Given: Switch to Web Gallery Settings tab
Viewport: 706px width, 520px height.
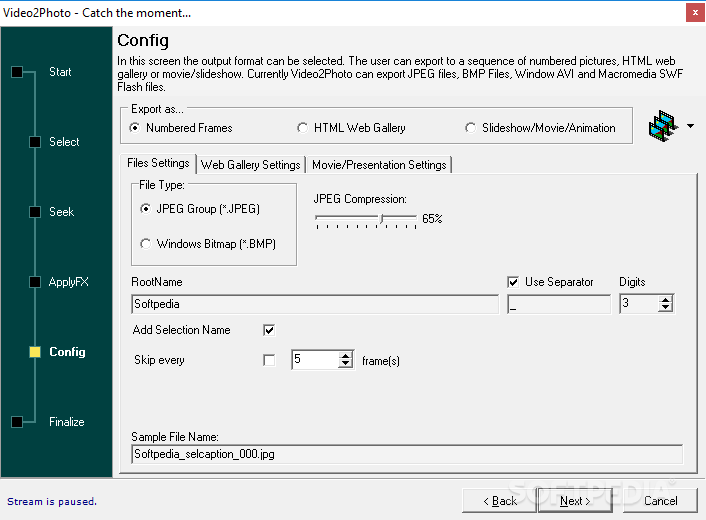Looking at the screenshot, I should click(x=251, y=165).
